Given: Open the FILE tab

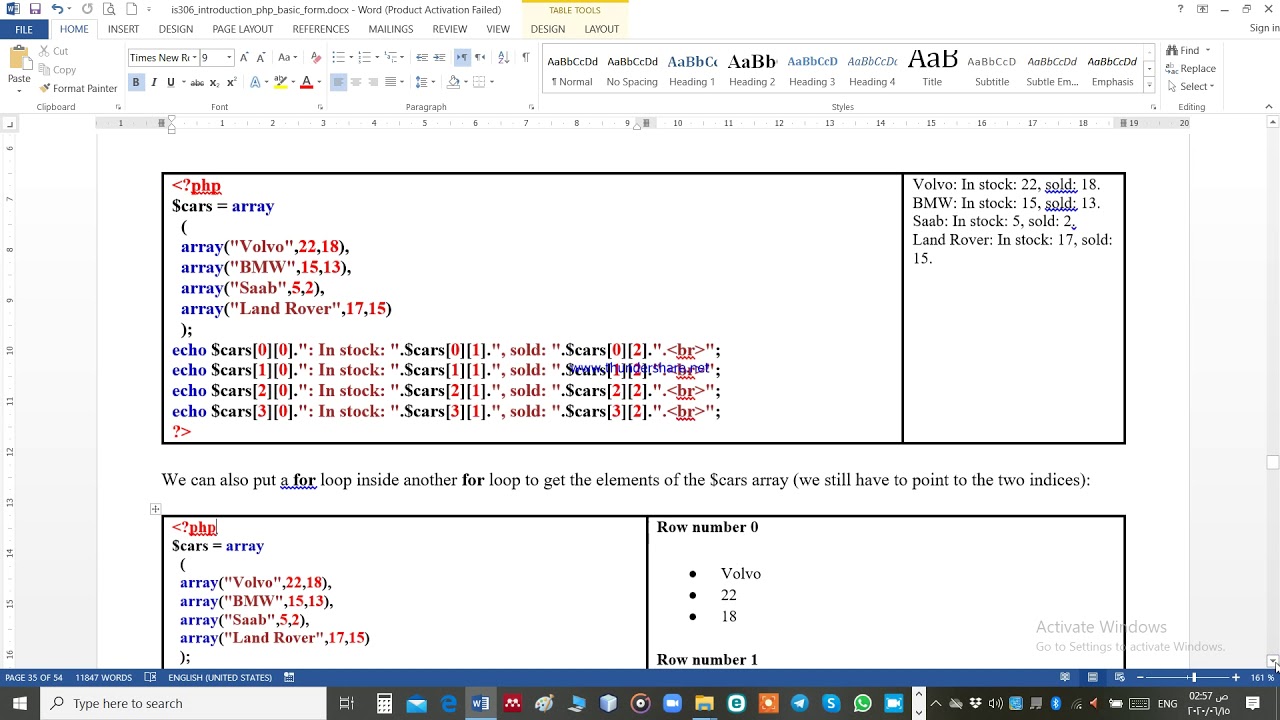Looking at the screenshot, I should pos(23,29).
